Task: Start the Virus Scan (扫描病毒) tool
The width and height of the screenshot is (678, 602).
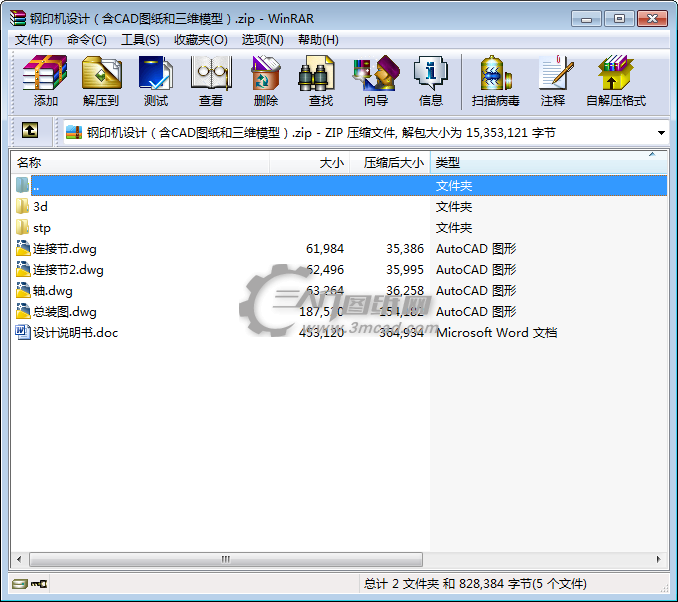Action: (496, 80)
